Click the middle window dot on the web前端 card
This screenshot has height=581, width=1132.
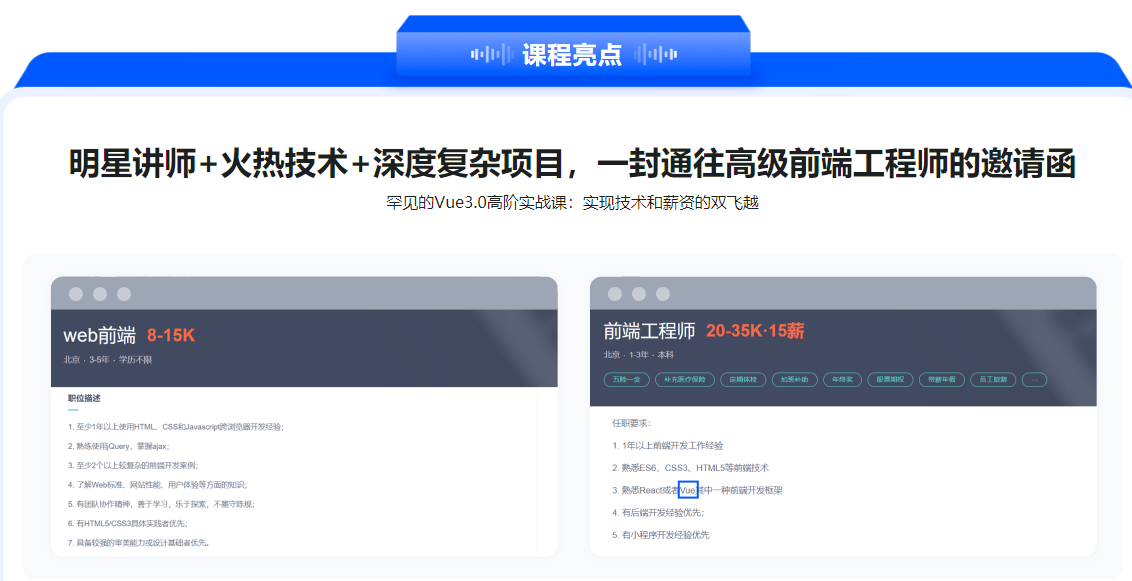click(98, 293)
